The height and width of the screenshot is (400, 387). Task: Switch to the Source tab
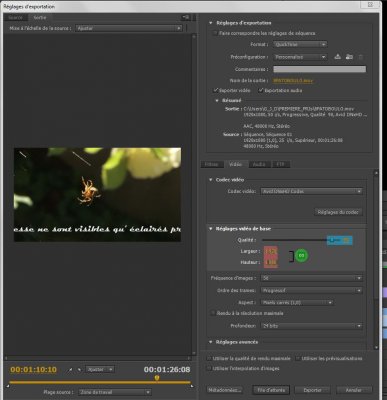15,17
